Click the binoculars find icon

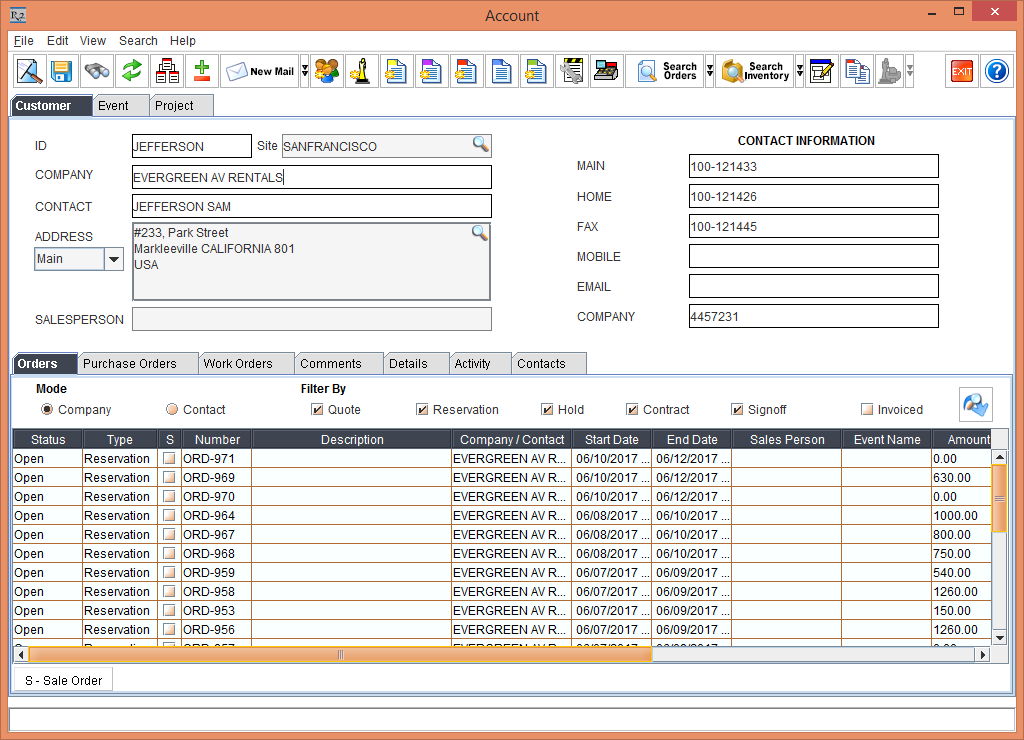(97, 72)
